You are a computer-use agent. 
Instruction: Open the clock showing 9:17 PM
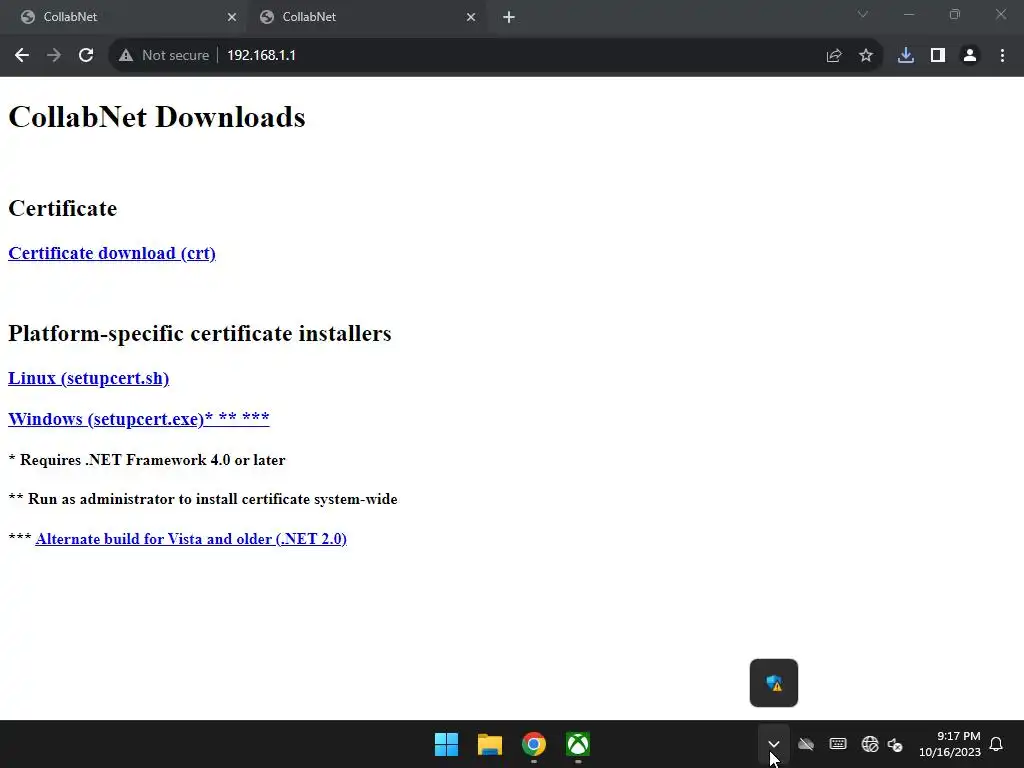(950, 744)
